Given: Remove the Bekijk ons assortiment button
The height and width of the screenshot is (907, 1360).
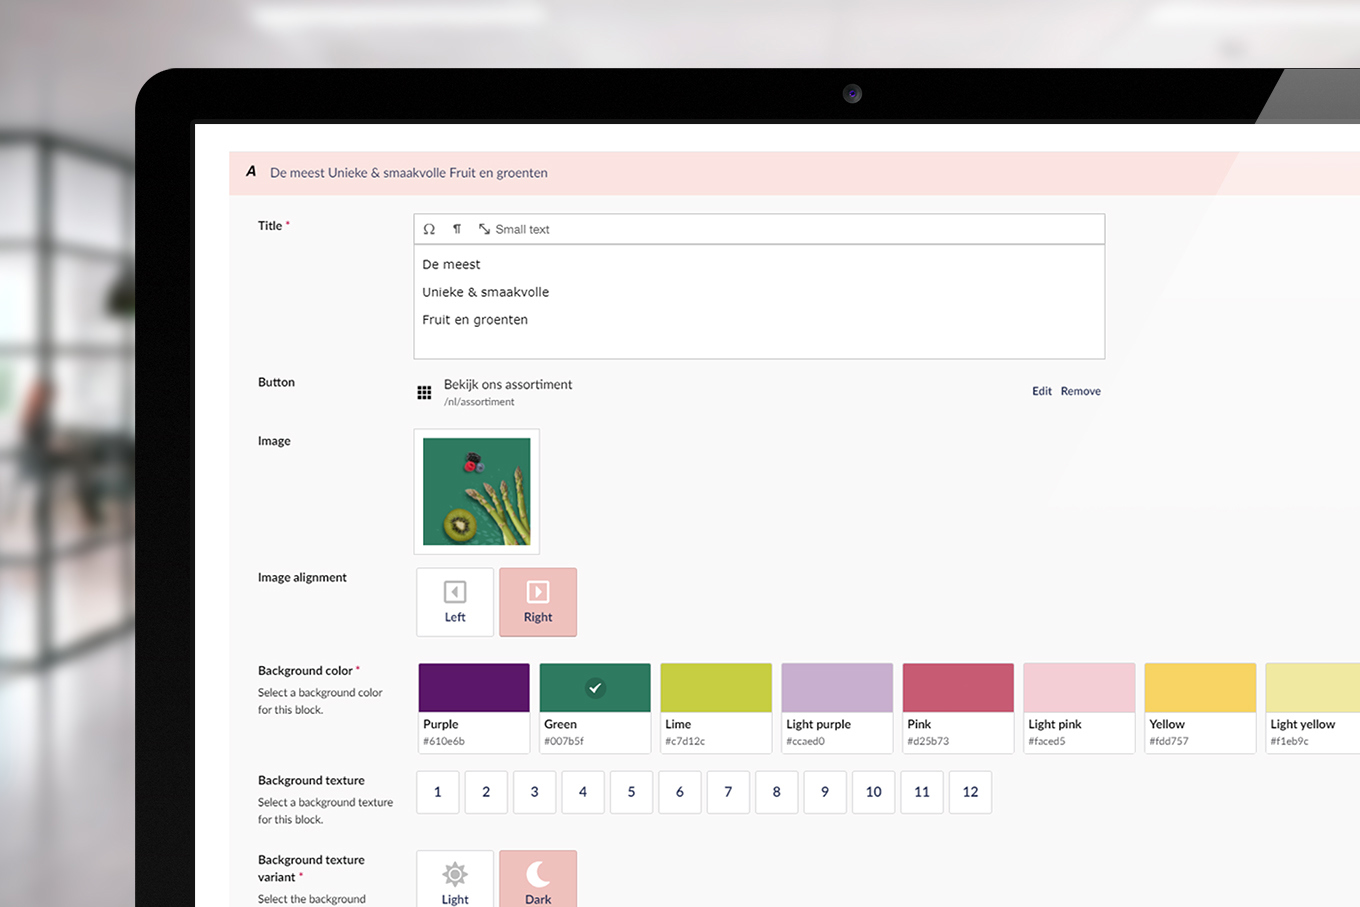Looking at the screenshot, I should pos(1080,391).
